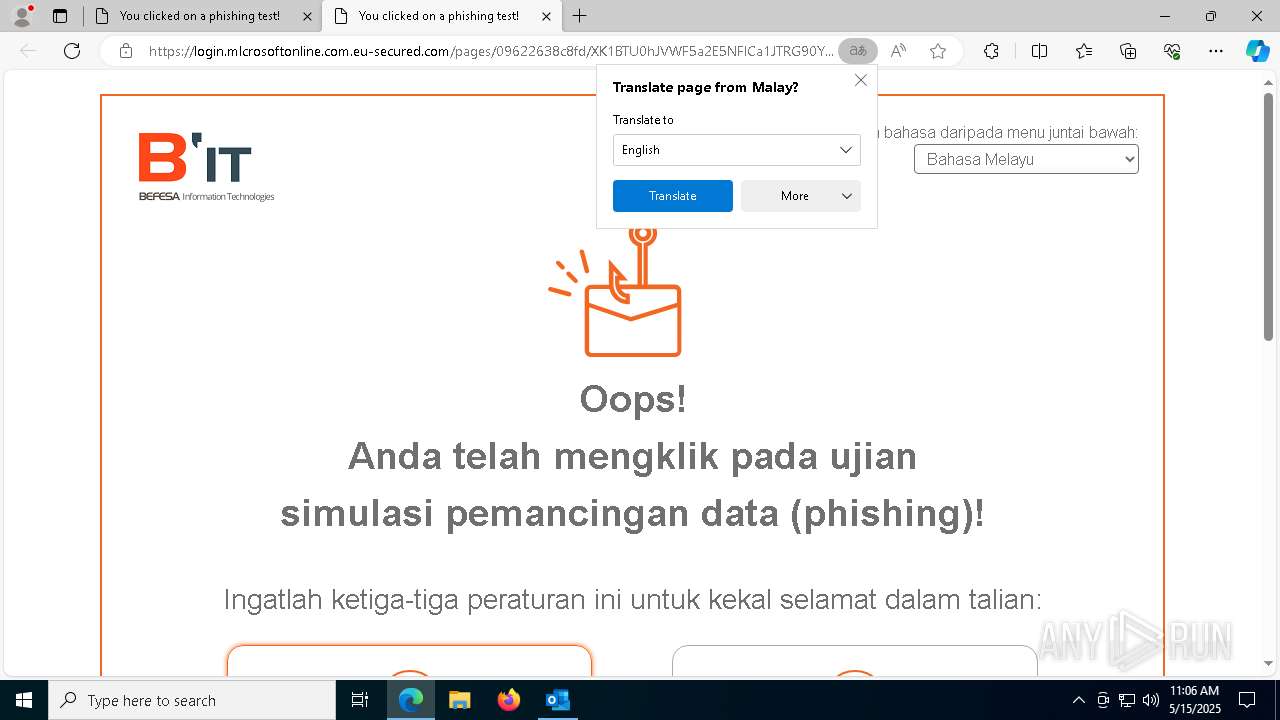
Task: Open the Favorites list icon
Action: tap(1084, 51)
